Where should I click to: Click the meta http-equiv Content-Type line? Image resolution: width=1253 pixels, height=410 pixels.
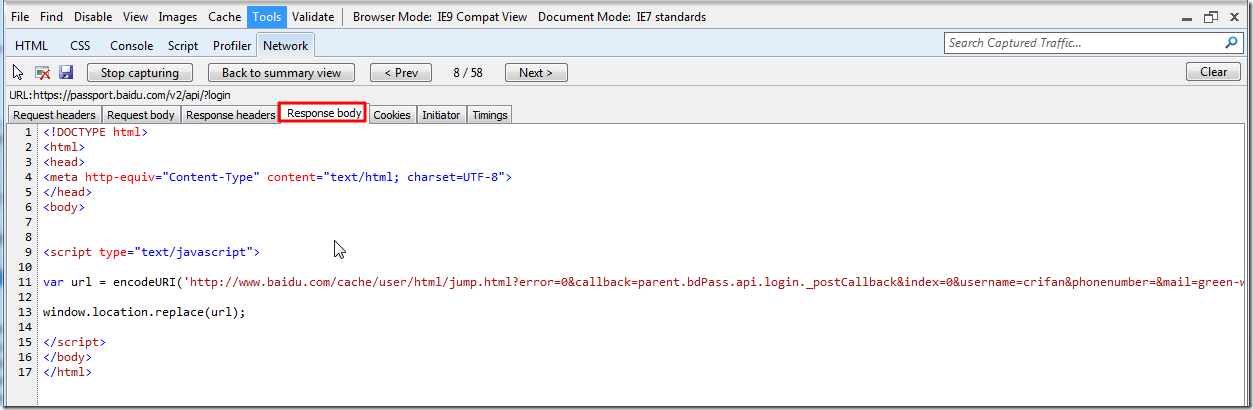coord(277,177)
